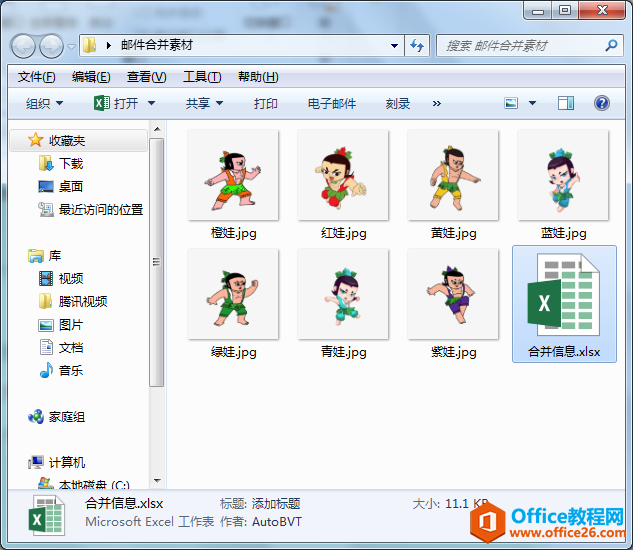Click the 紫娃.jpg file name
This screenshot has width=633, height=550.
pos(453,352)
